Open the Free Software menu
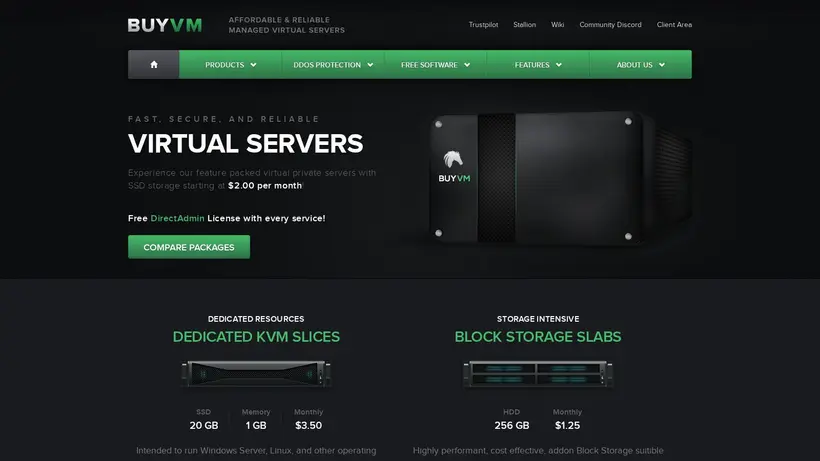Viewport: 820px width, 461px height. 435,64
